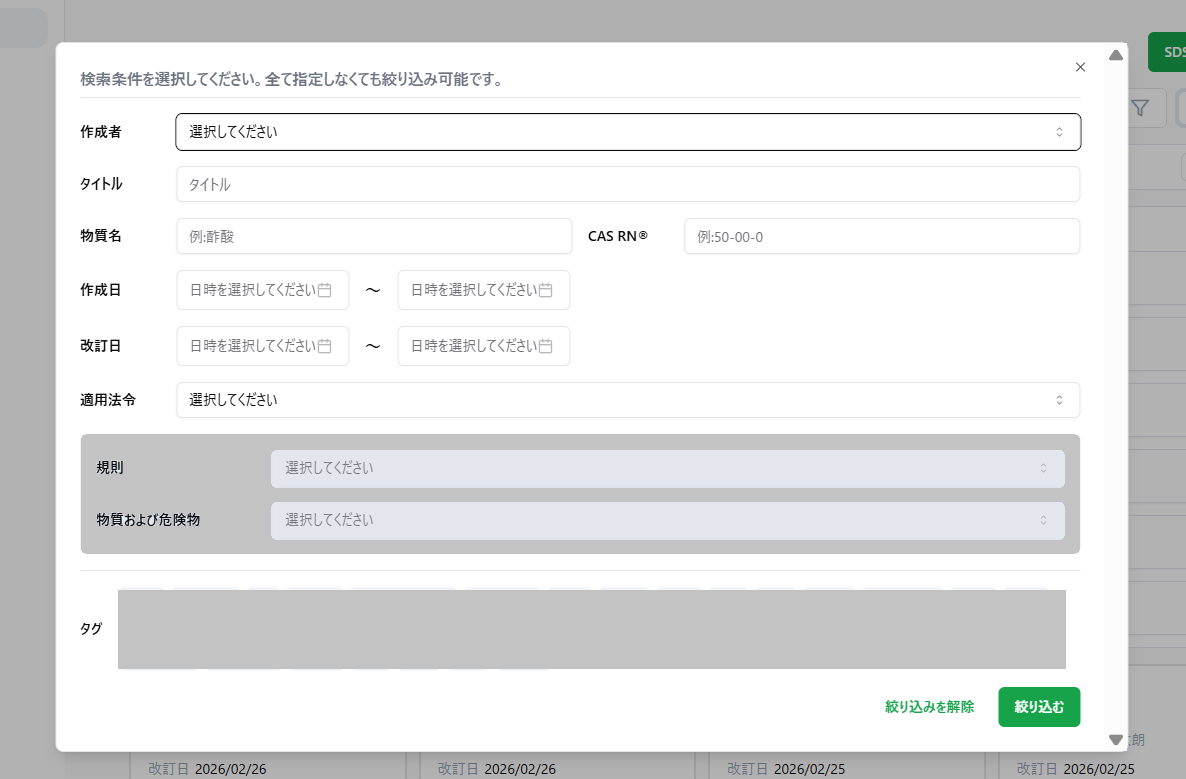Select the 作成日 start date field
The width and height of the screenshot is (1186, 779).
252,290
